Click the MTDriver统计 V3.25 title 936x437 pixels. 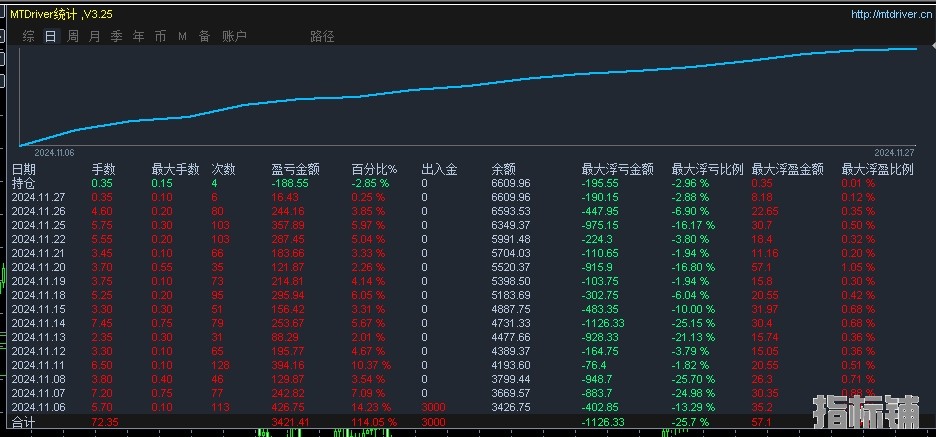pos(61,14)
